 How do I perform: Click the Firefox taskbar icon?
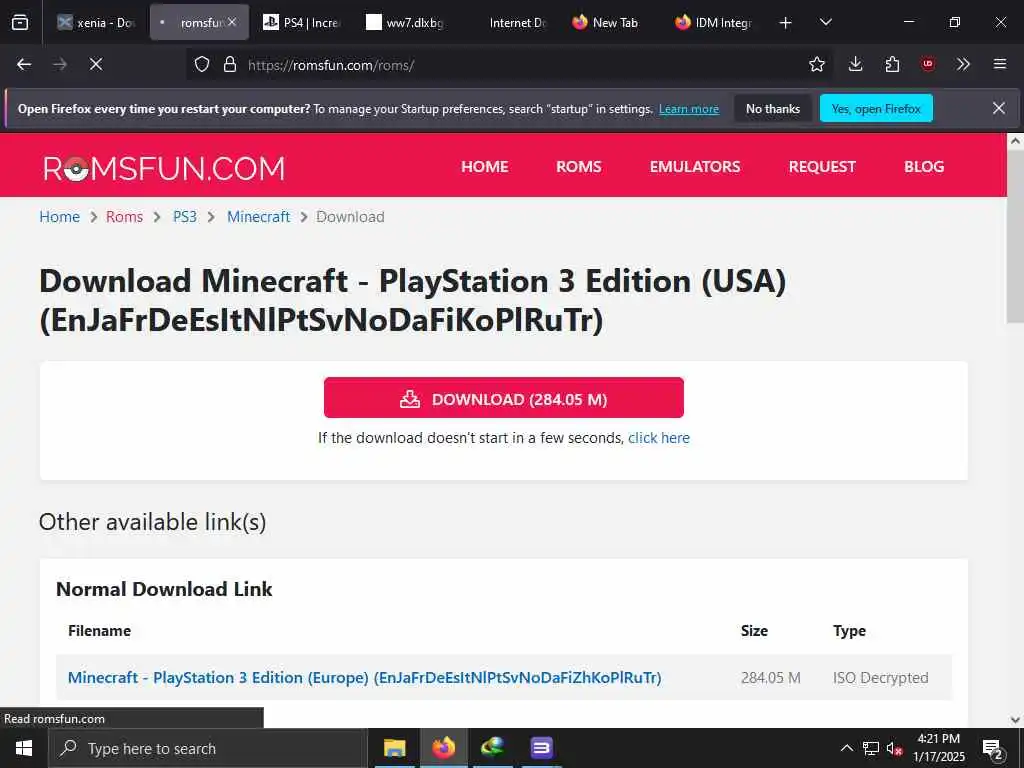tap(443, 748)
